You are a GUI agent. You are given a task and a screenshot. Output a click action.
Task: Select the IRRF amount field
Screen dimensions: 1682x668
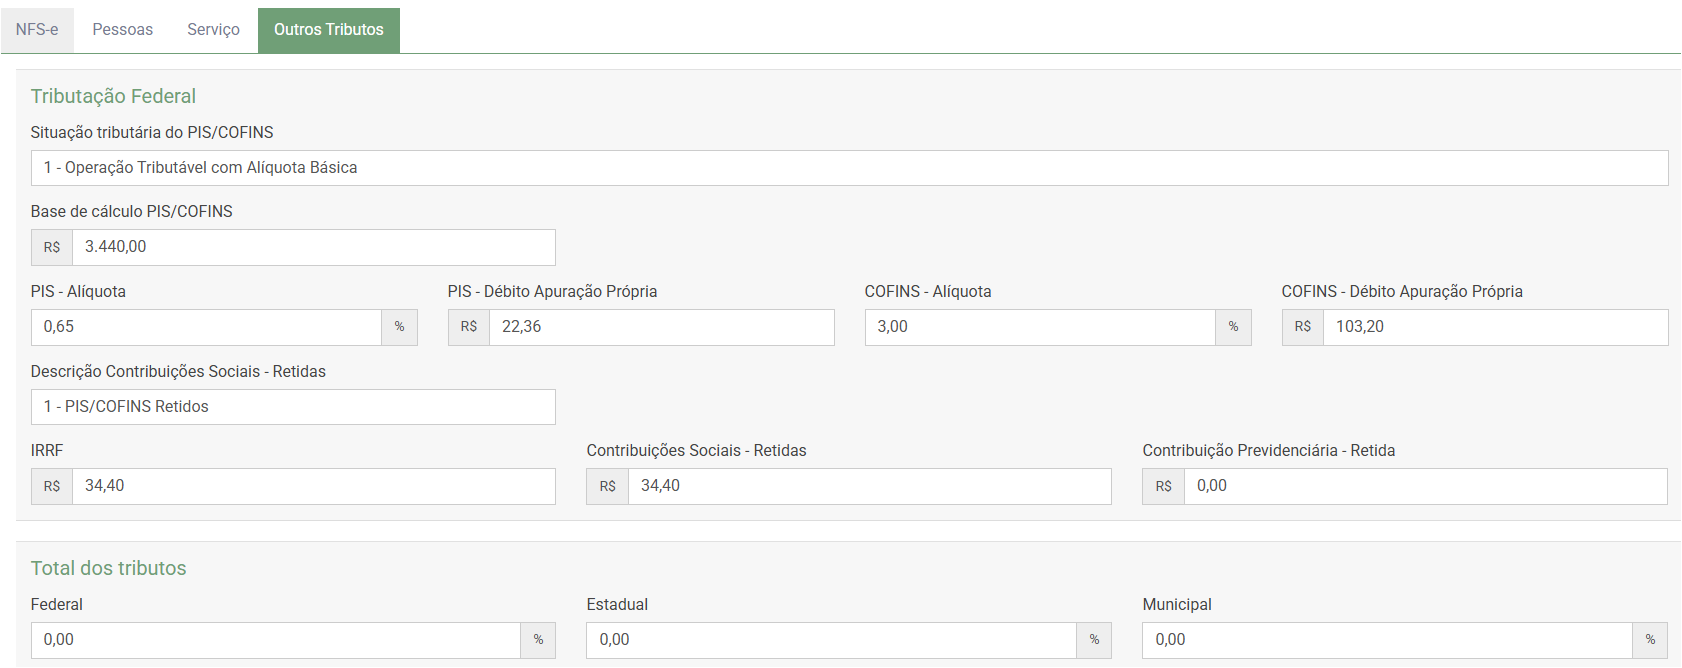pyautogui.click(x=312, y=486)
